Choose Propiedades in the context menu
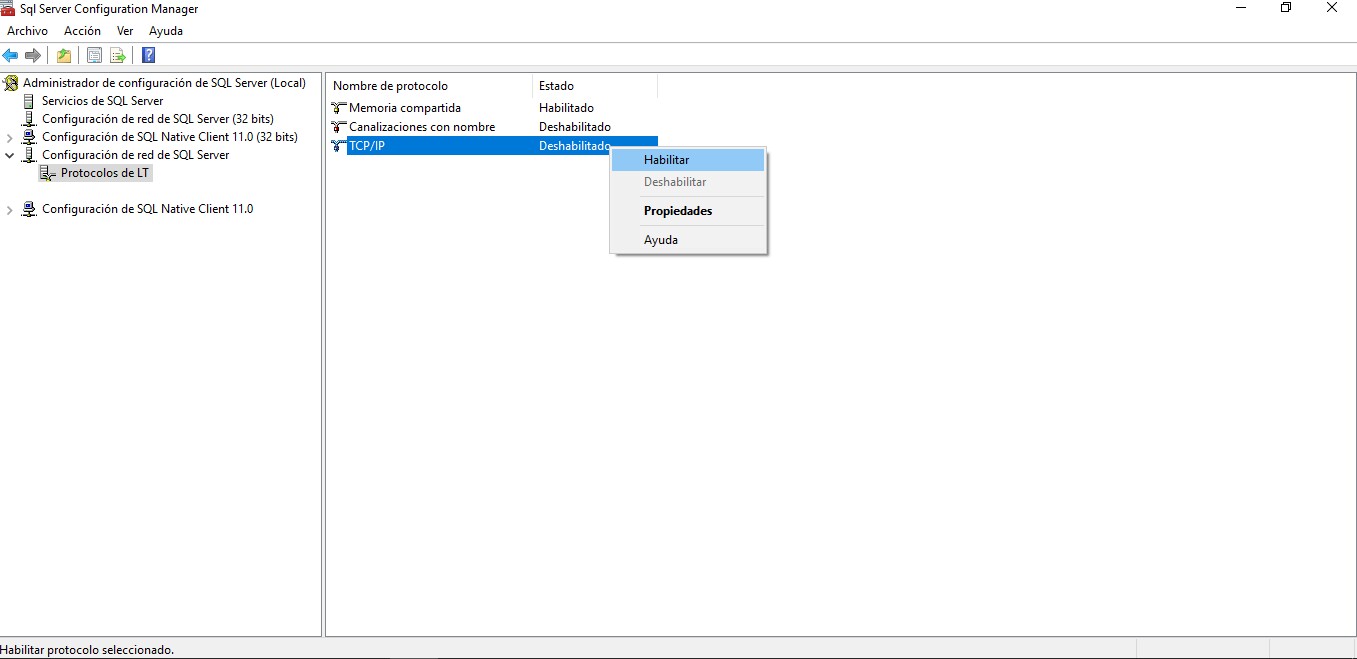 click(x=688, y=211)
